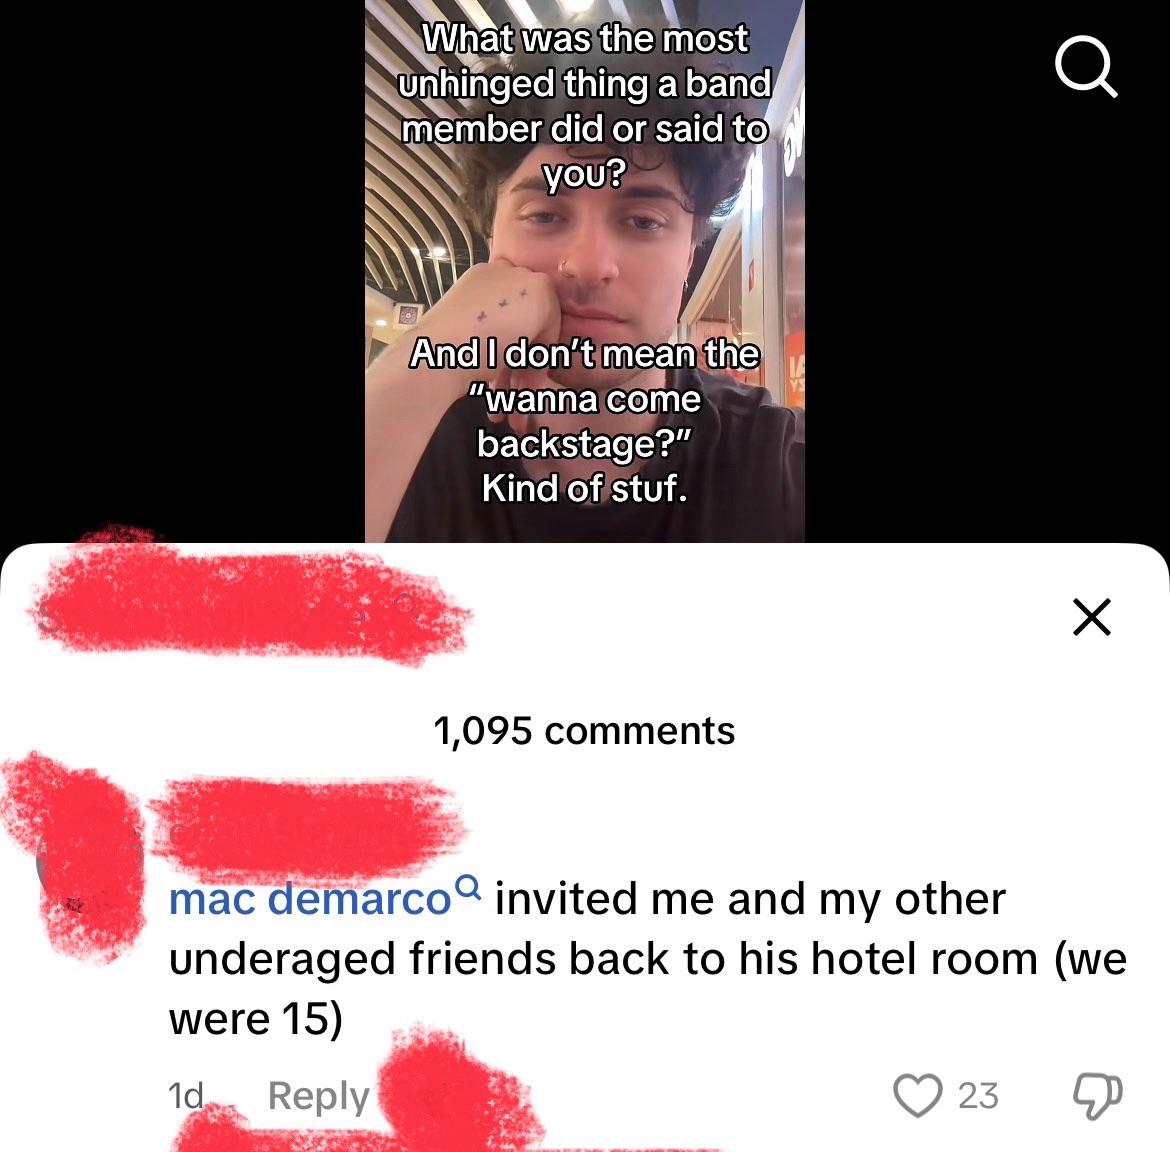This screenshot has width=1170, height=1152.
Task: Tap small magnifier beside mac demarco
Action: (x=468, y=886)
